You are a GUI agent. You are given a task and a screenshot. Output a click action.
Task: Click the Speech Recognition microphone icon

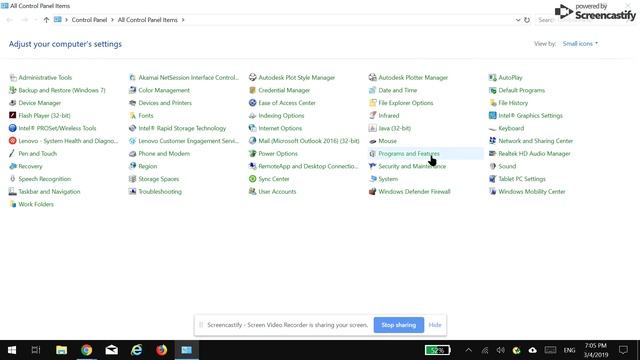(13, 179)
